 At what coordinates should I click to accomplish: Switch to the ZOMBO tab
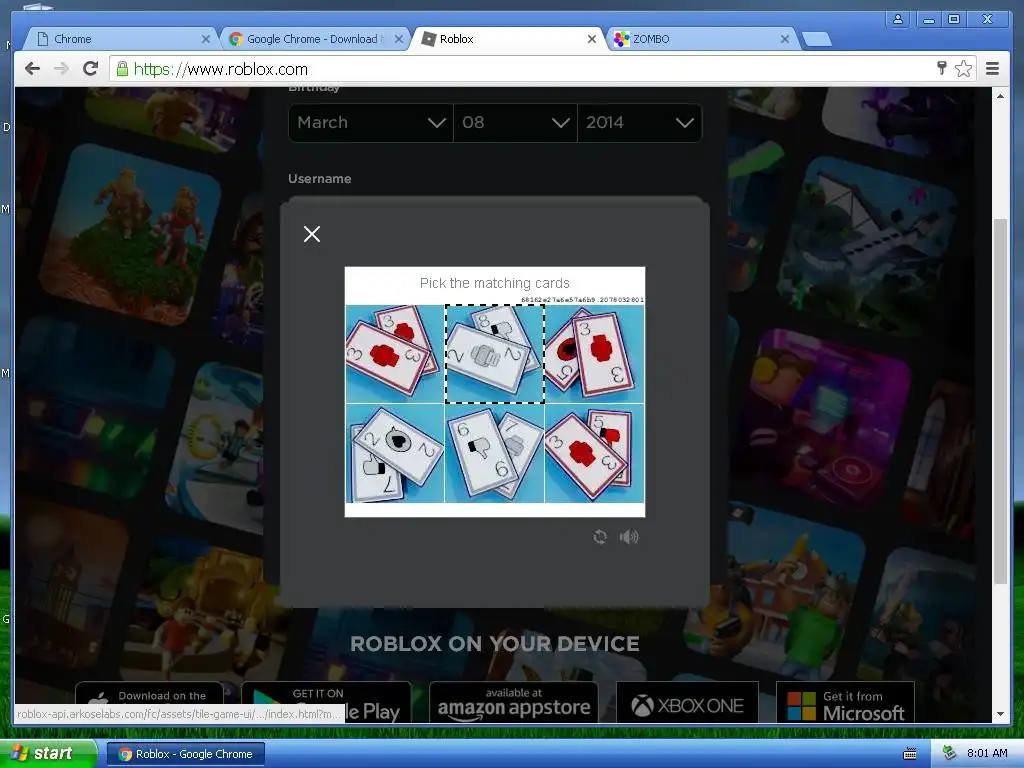click(x=702, y=39)
